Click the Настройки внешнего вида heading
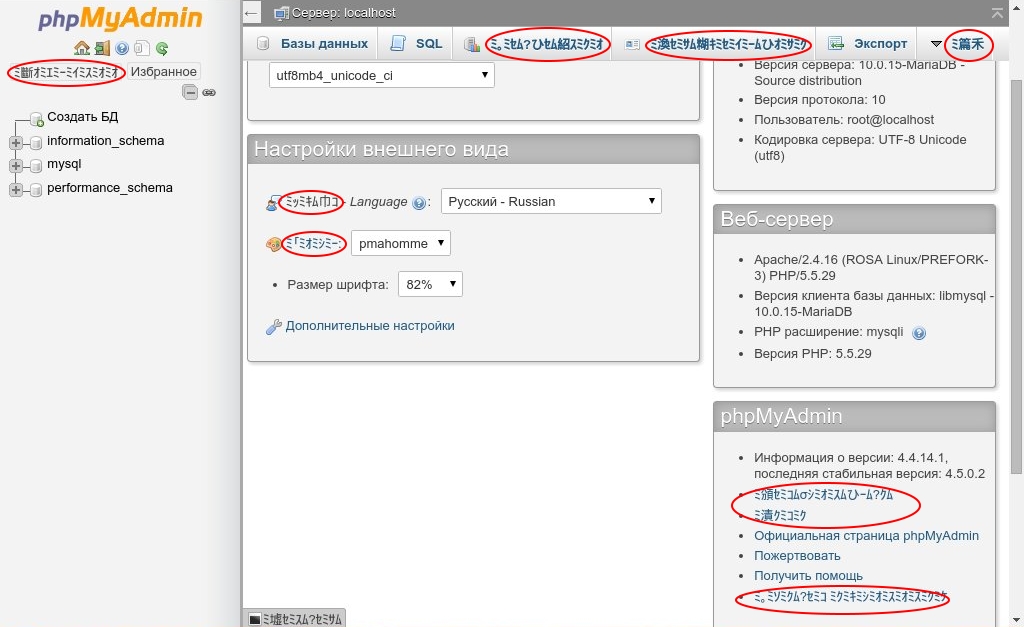1024x627 pixels. (x=381, y=149)
